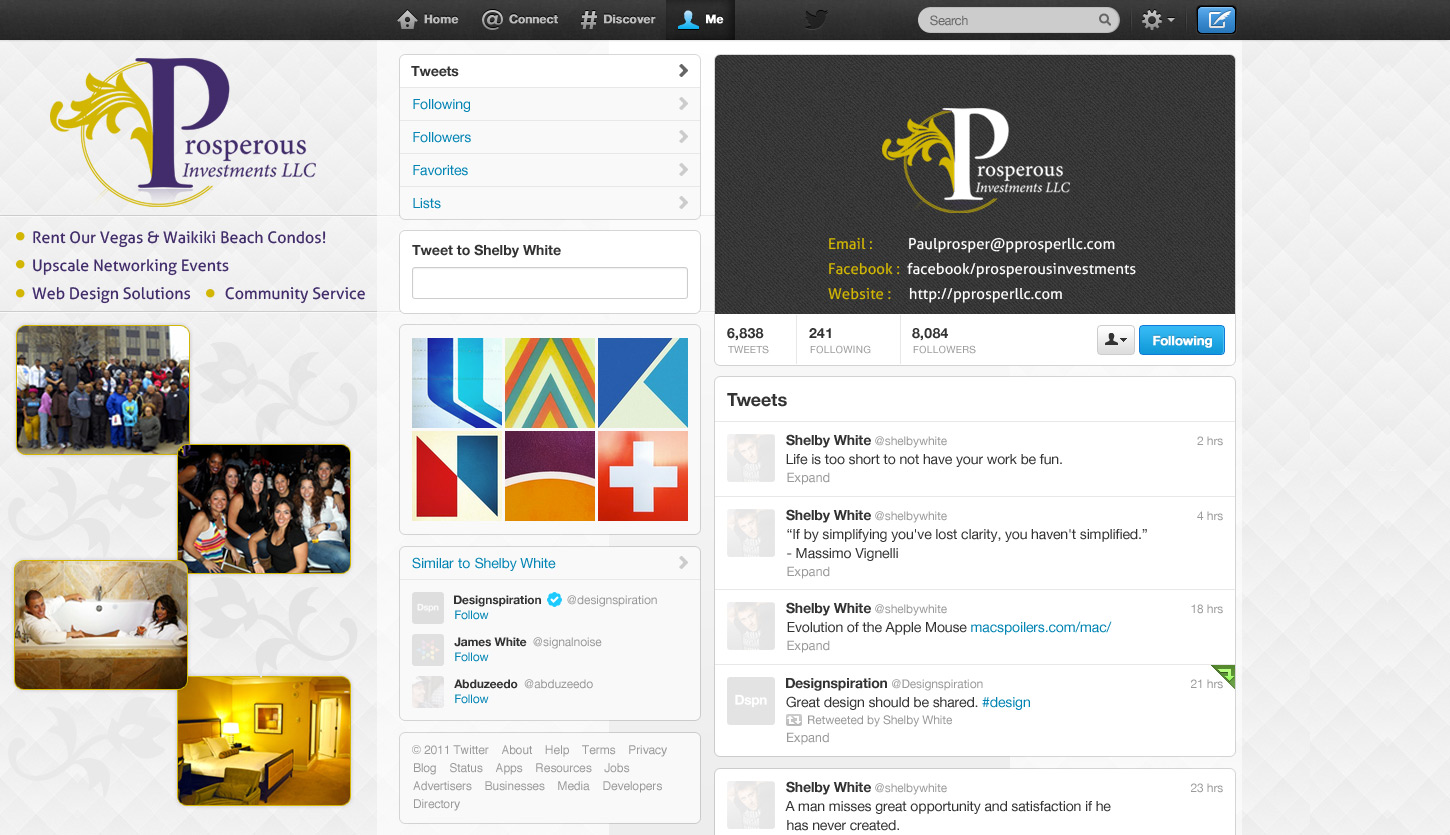Click Abduzeedo's avatar icon
The width and height of the screenshot is (1450, 835).
click(428, 692)
